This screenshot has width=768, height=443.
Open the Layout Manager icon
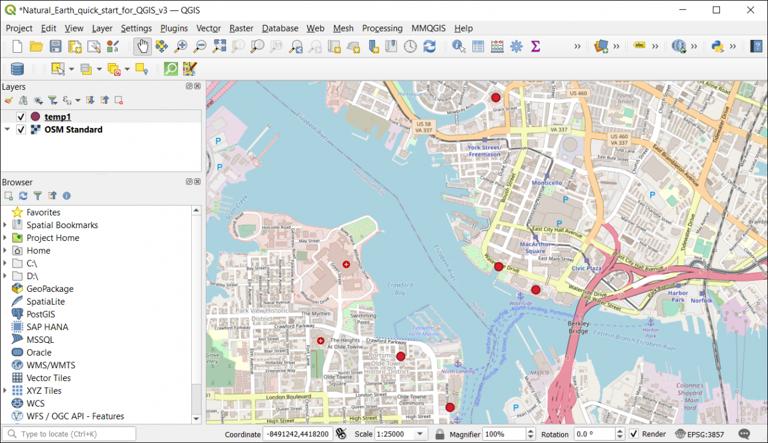[94, 47]
